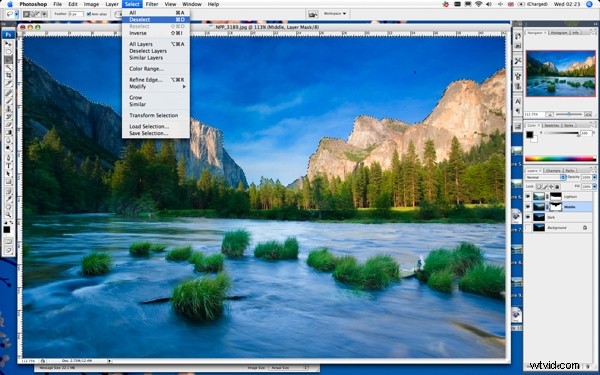Hide the Dark layer eye icon
600x375 pixels.
click(x=528, y=217)
